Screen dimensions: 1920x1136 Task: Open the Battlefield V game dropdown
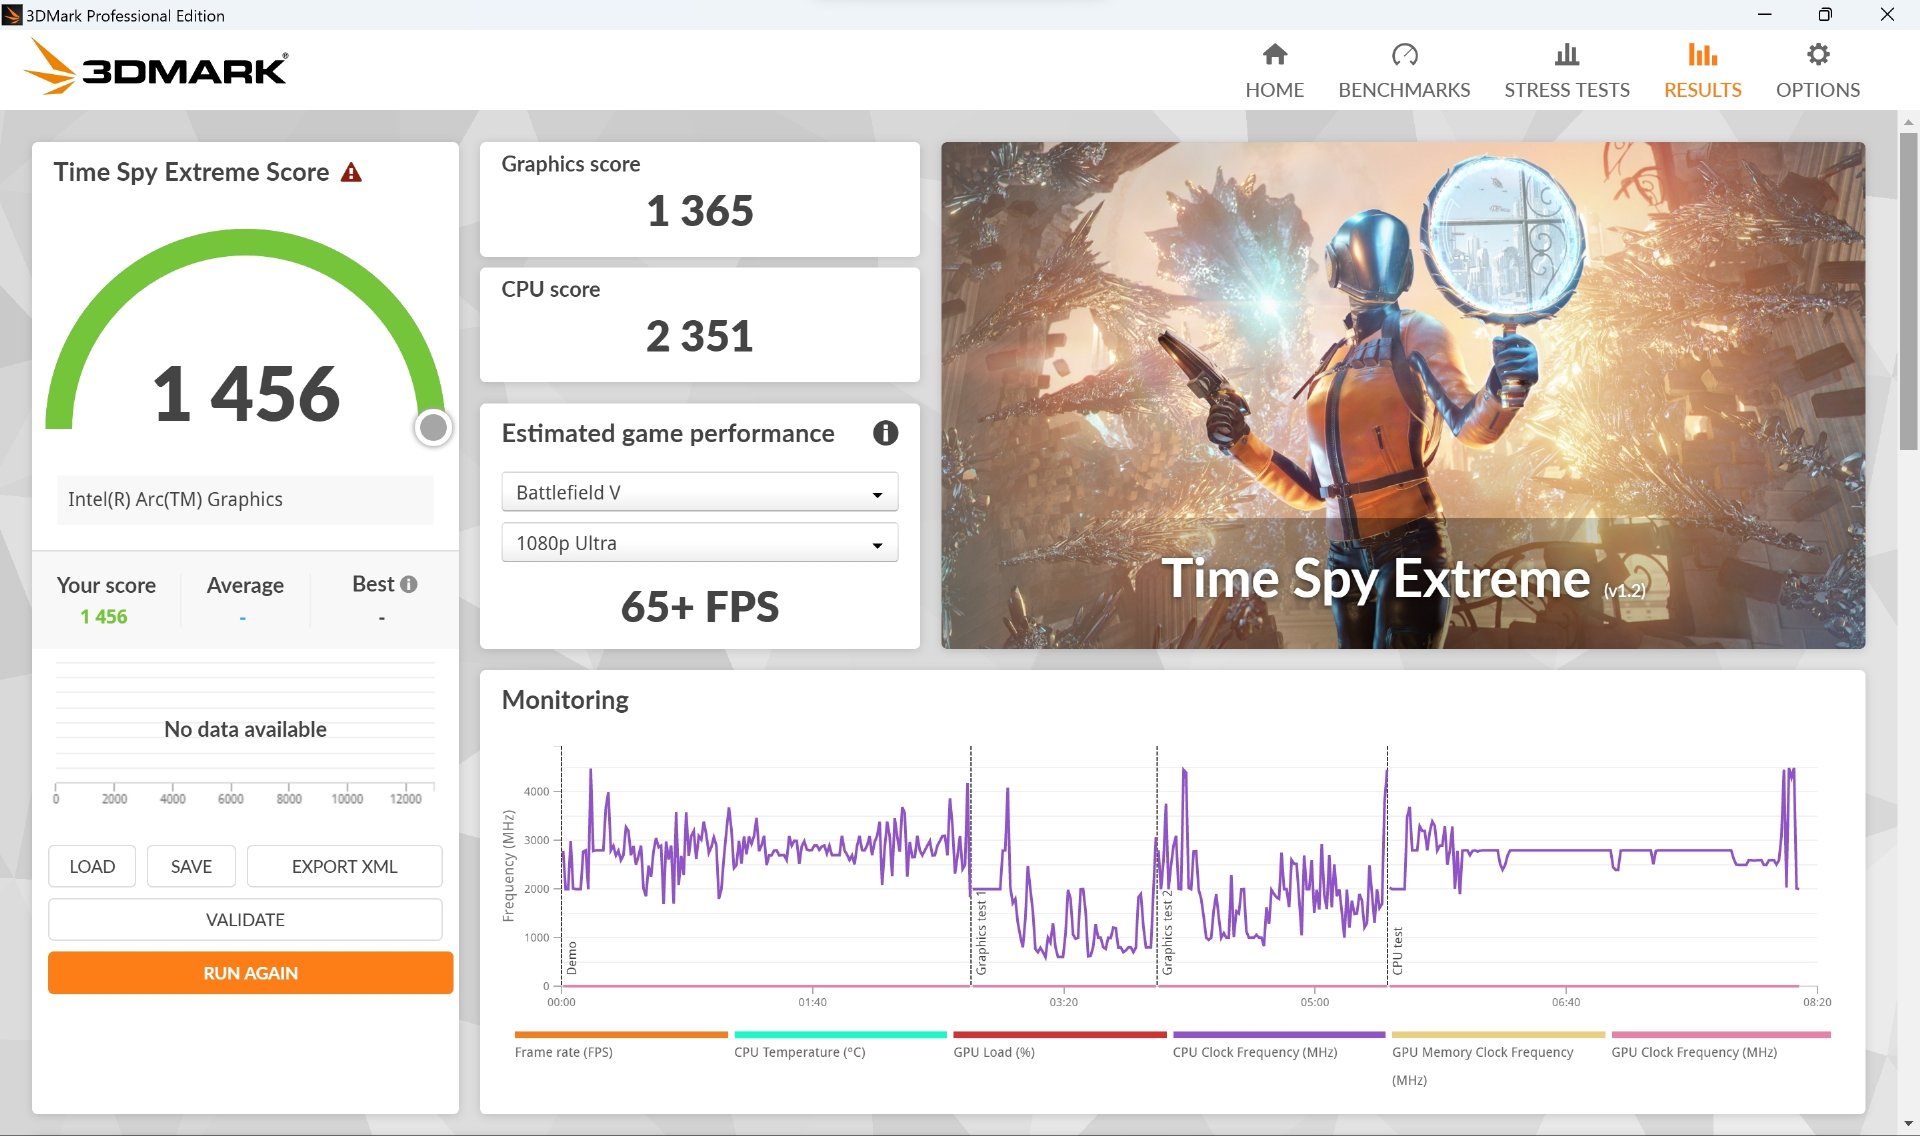(x=700, y=492)
